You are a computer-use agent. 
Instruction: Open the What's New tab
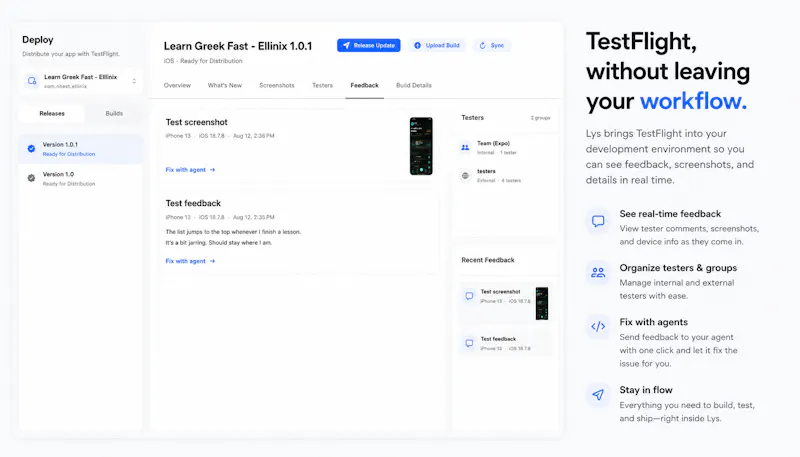tap(224, 85)
